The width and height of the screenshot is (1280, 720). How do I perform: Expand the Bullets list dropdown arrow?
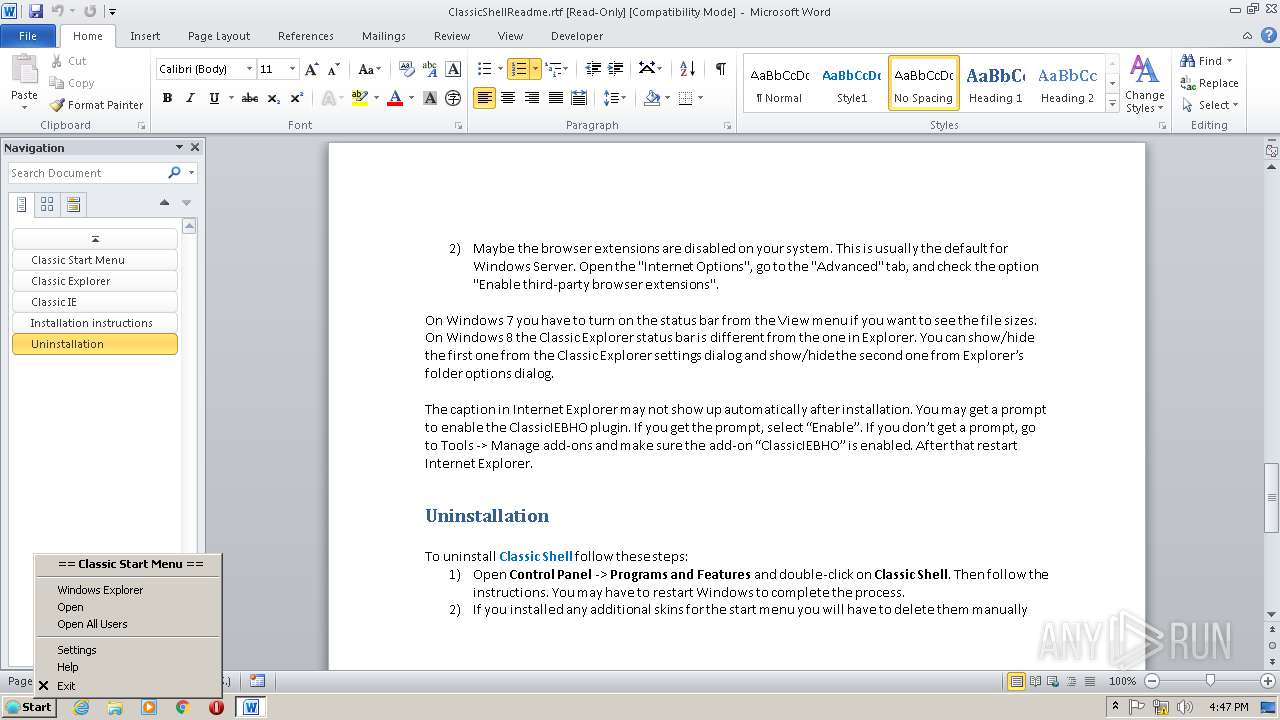501,69
